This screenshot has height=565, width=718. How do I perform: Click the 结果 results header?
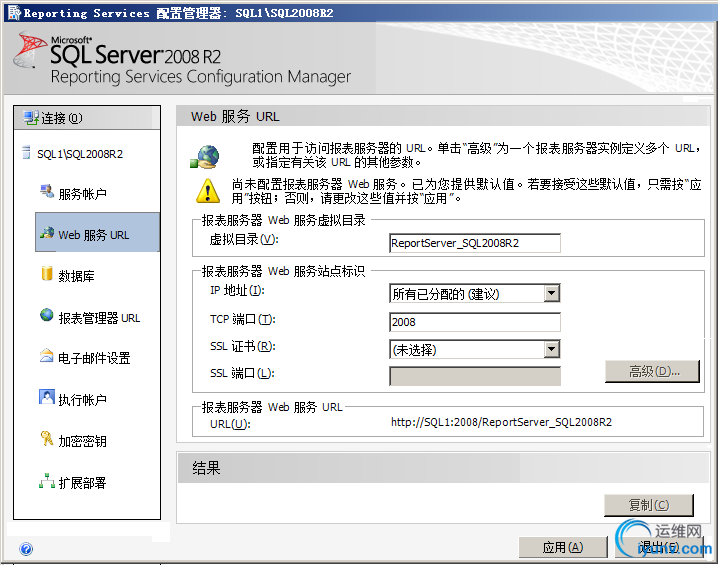click(x=206, y=468)
